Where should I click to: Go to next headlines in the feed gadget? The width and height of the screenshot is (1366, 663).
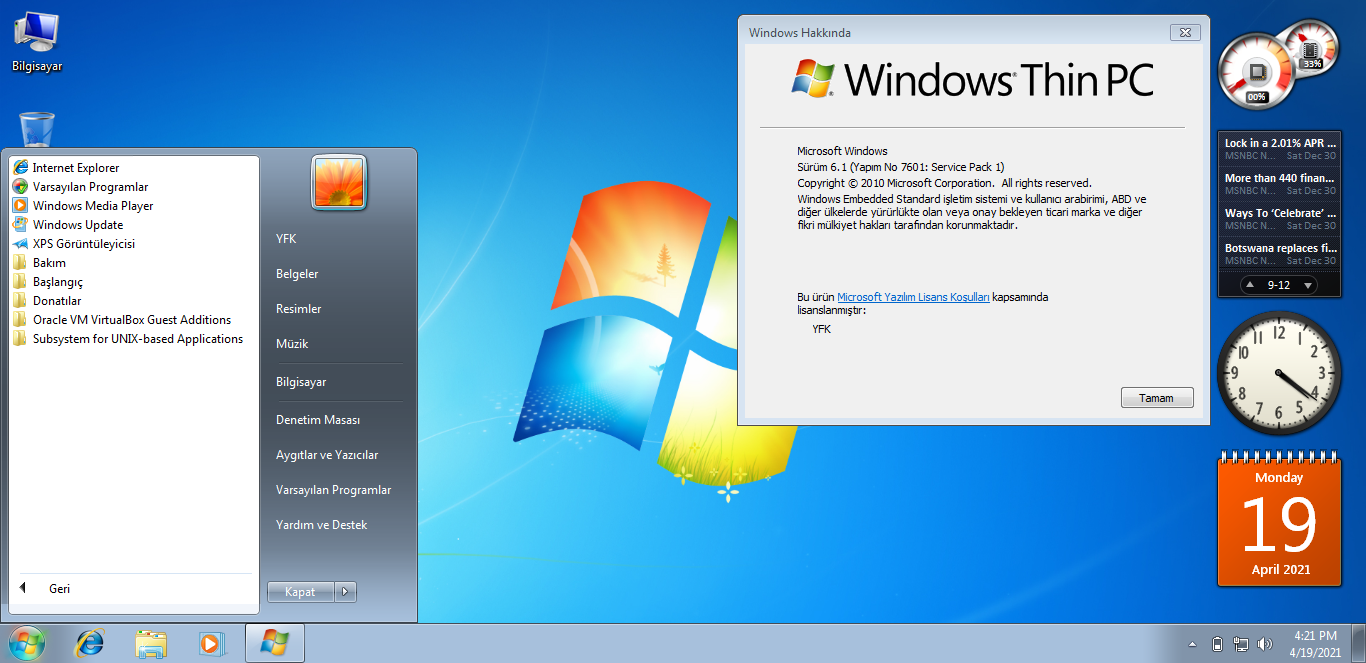1306,285
